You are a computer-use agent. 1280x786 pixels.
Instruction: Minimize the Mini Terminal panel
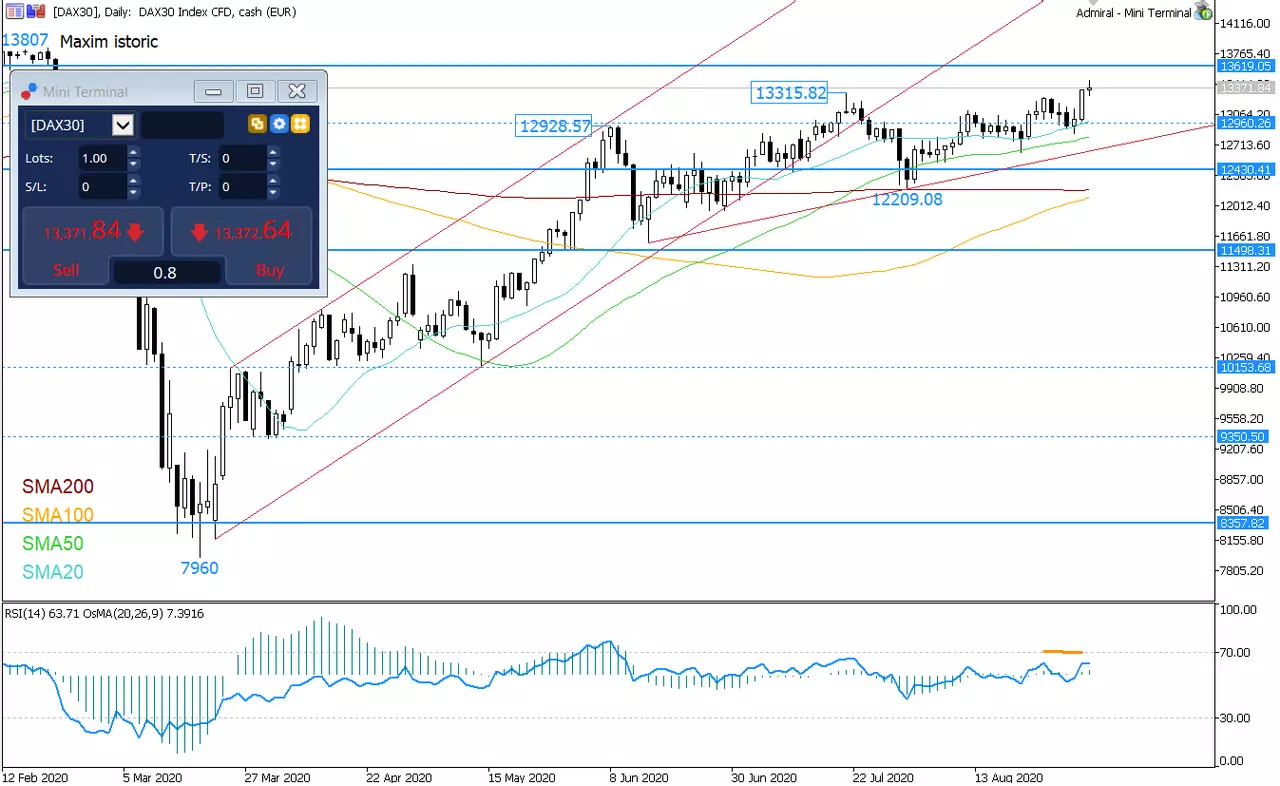(x=213, y=91)
